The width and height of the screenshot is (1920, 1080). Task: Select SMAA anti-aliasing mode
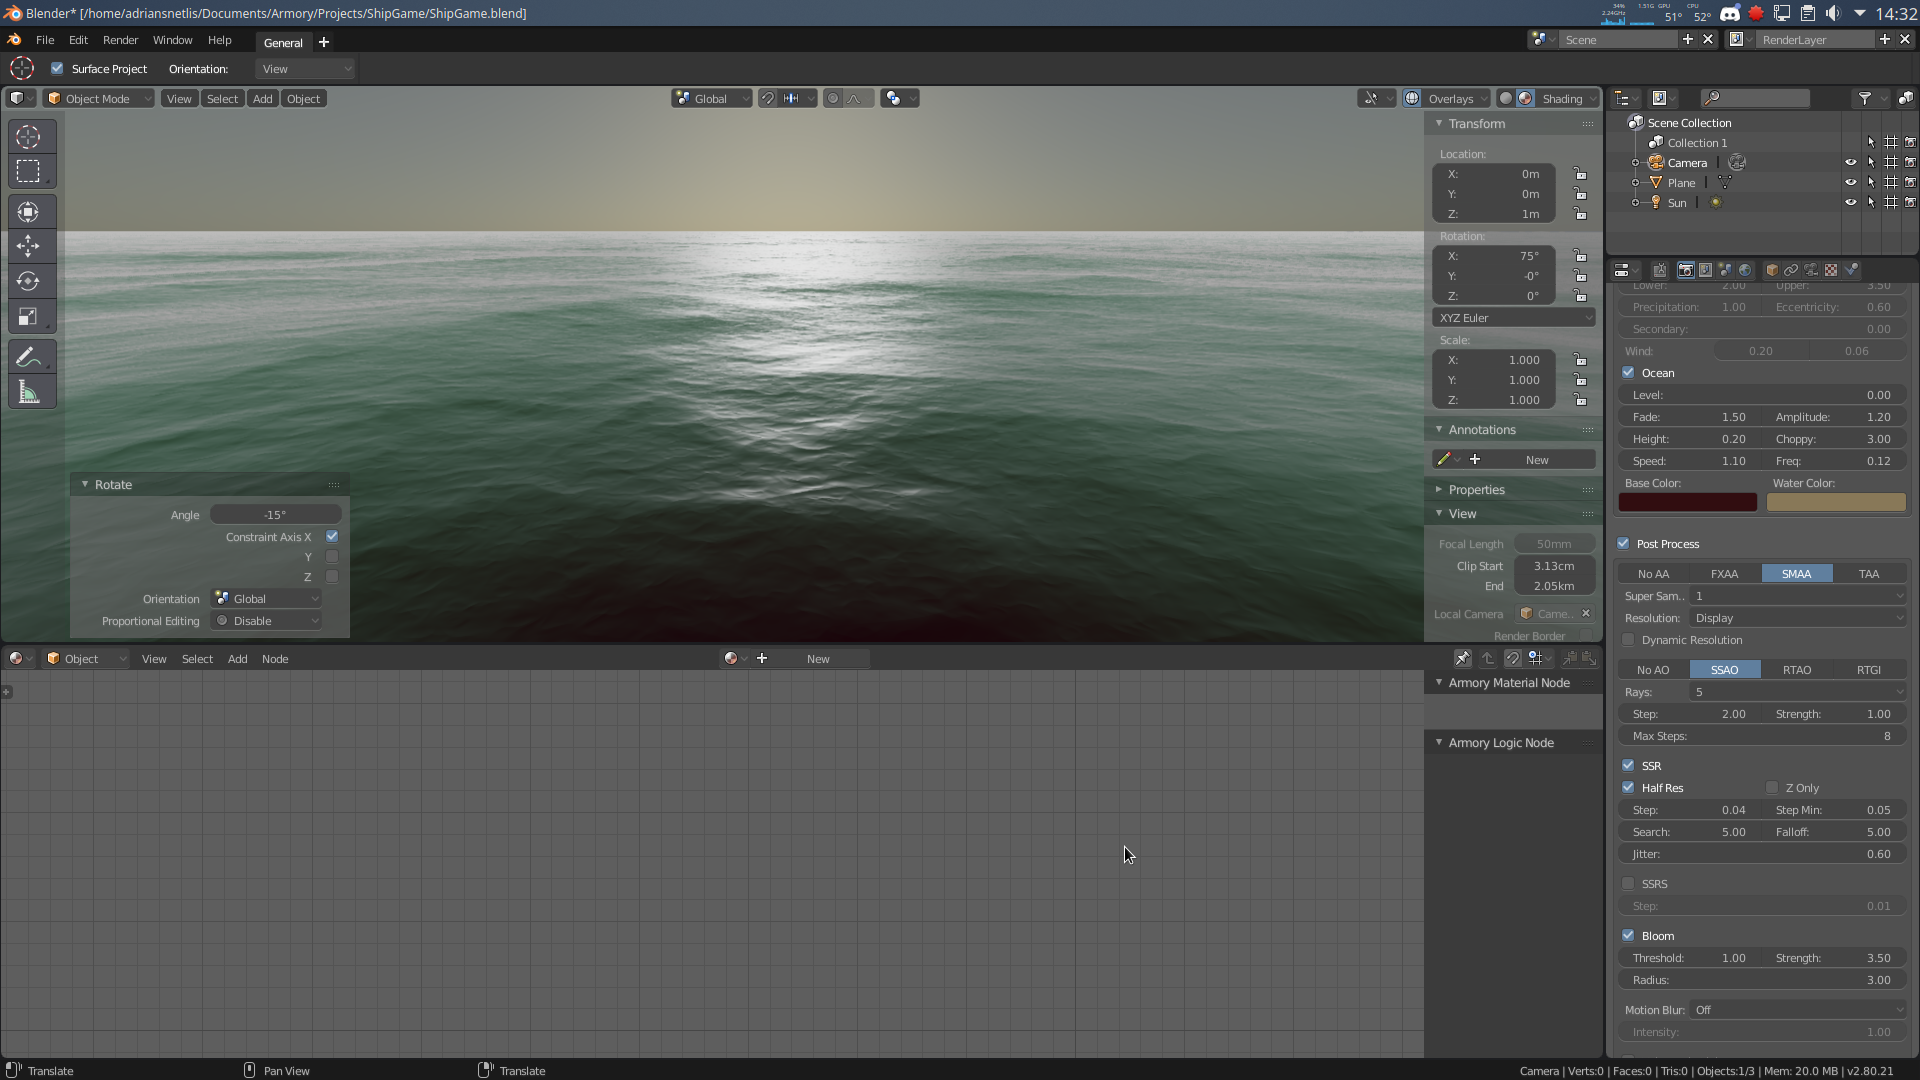pyautogui.click(x=1797, y=573)
